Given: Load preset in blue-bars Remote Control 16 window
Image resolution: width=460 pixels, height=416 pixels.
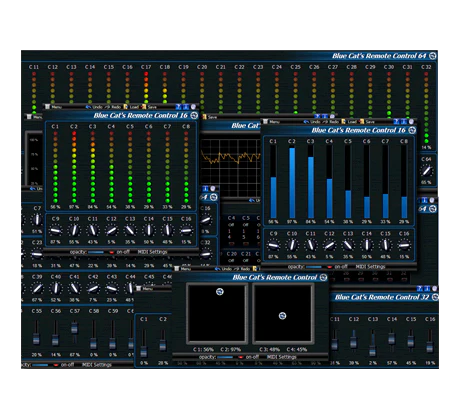Looking at the screenshot, I should 349,122.
